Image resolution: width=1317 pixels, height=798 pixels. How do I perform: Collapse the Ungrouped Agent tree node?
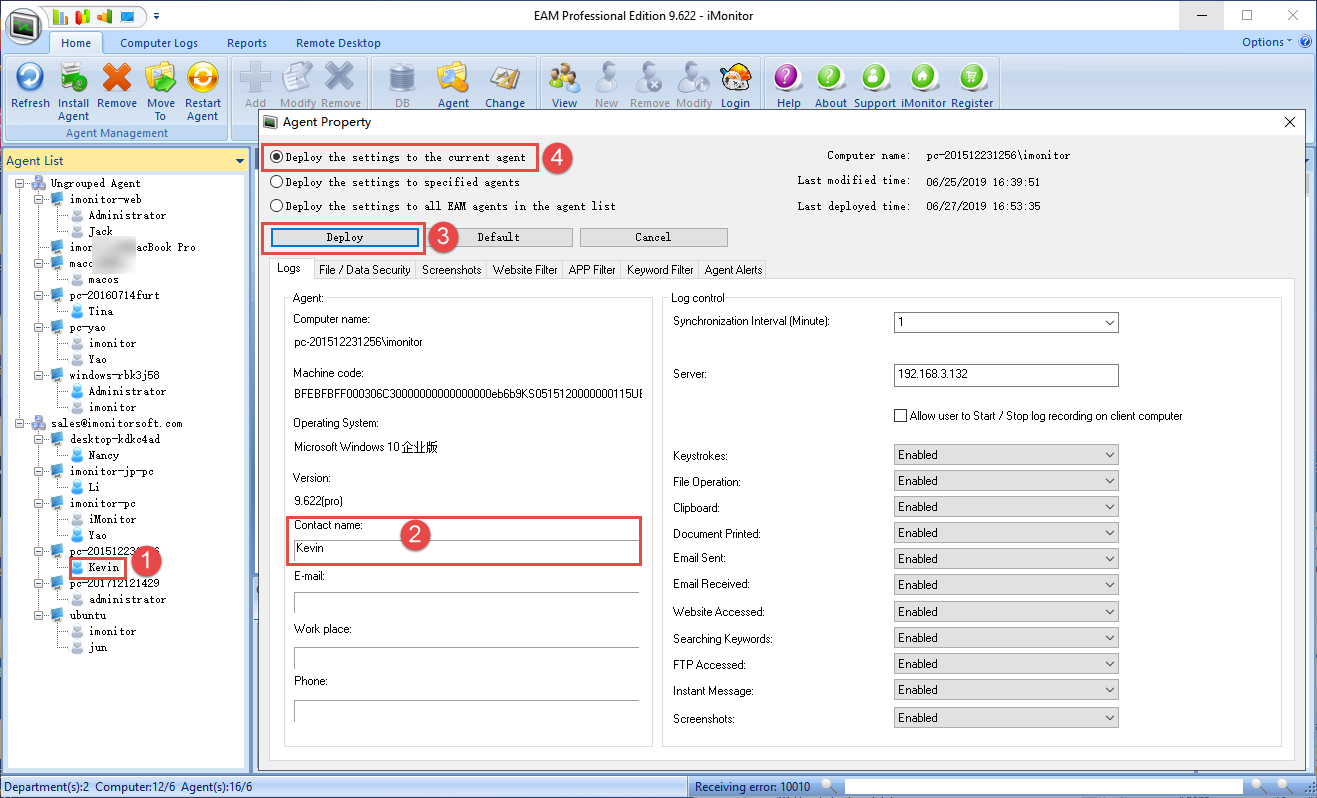(21, 183)
